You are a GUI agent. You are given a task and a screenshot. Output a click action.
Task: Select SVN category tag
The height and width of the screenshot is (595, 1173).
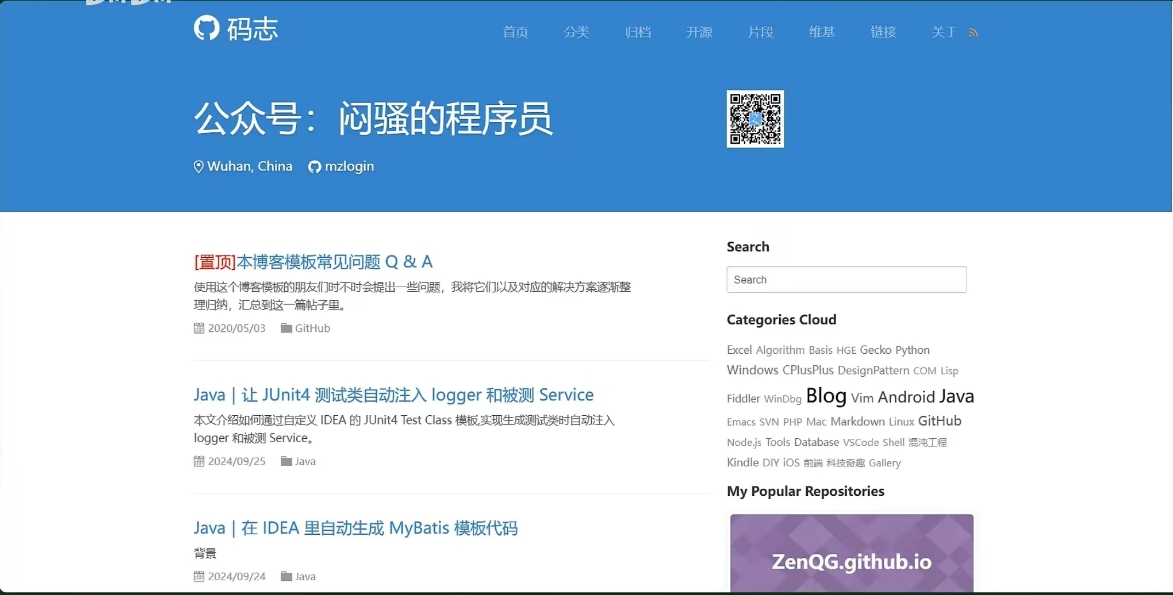click(769, 422)
